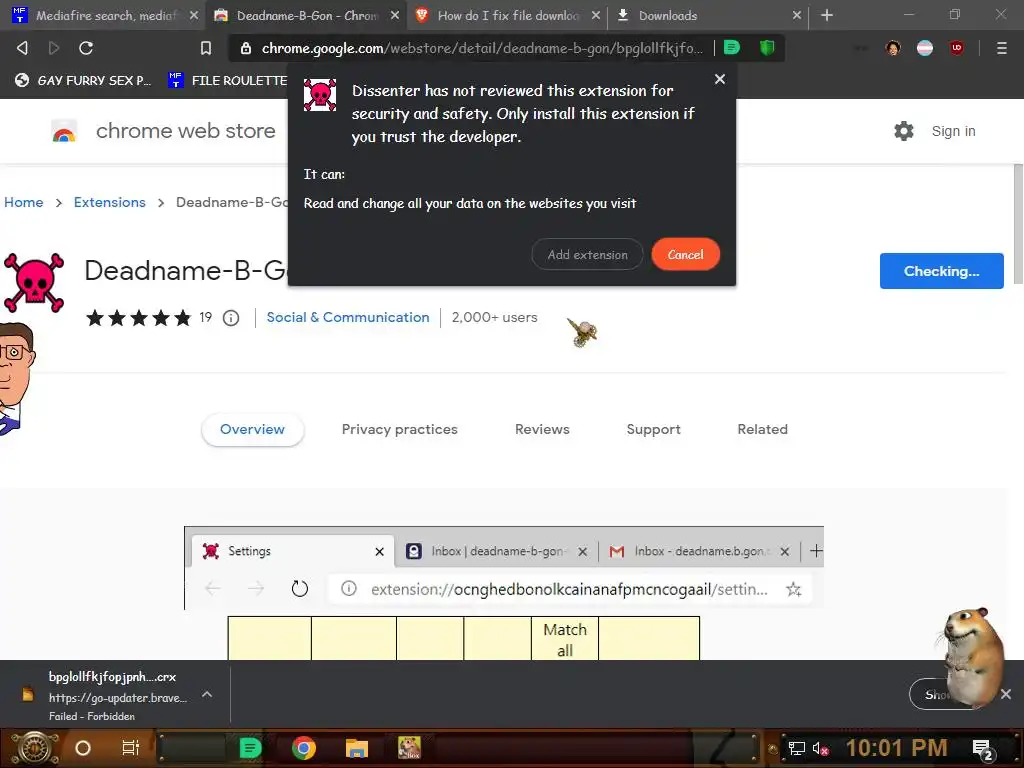Open Google Chrome from the taskbar
Screen dimensions: 1024x768
(x=304, y=748)
